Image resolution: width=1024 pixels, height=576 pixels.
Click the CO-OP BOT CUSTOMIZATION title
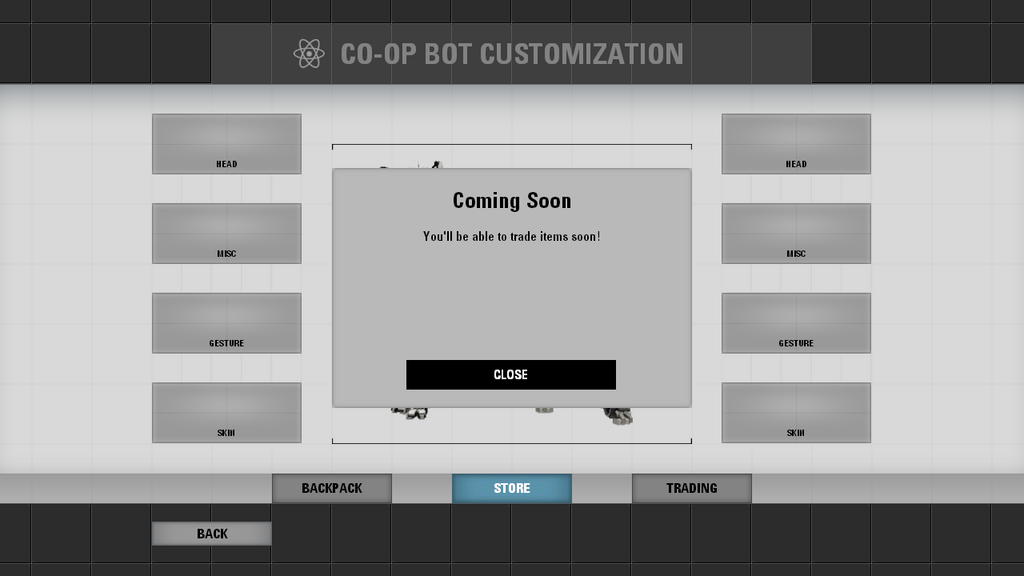pos(512,54)
